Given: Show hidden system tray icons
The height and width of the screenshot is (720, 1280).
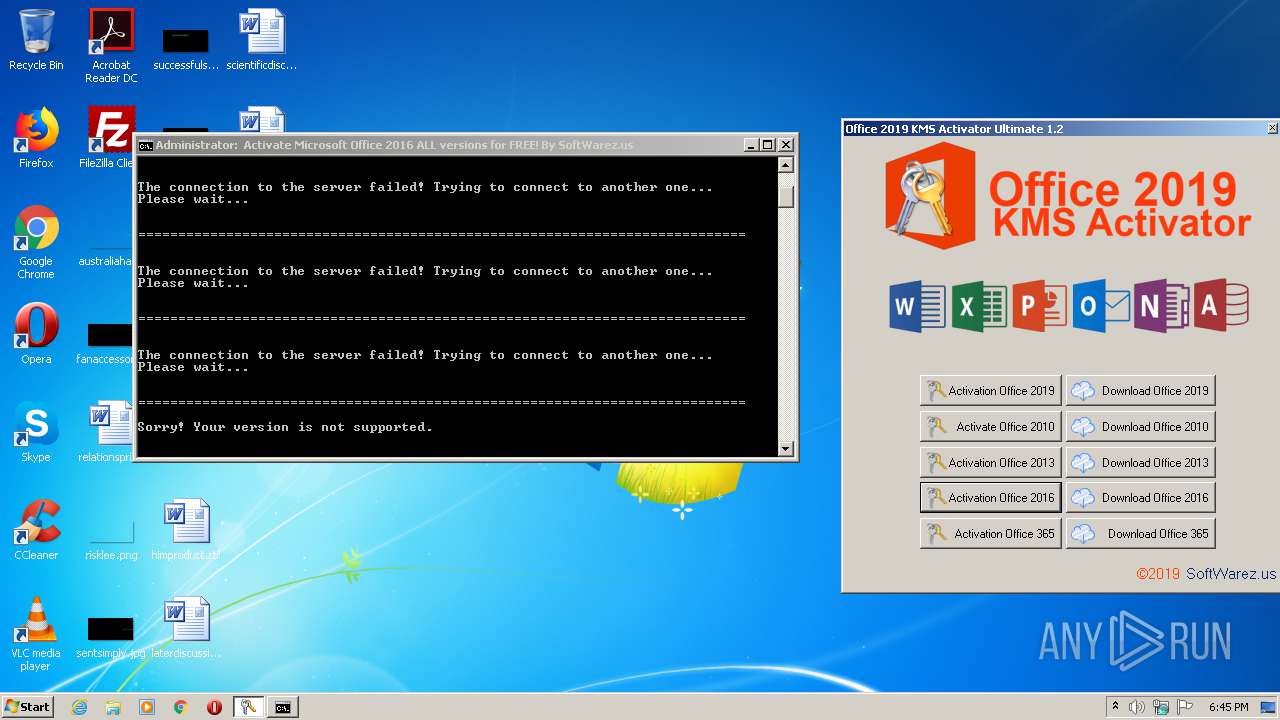Looking at the screenshot, I should tap(1115, 707).
